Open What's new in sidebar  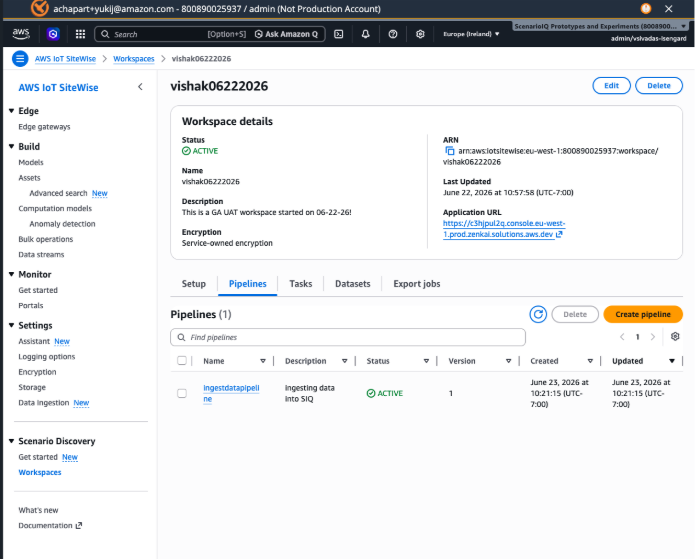click(38, 510)
